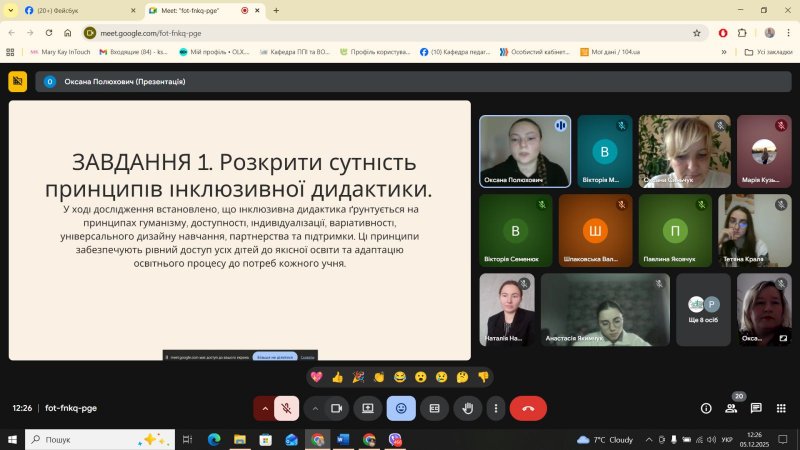
Task: Raise your hand in the meeting
Action: (466, 408)
